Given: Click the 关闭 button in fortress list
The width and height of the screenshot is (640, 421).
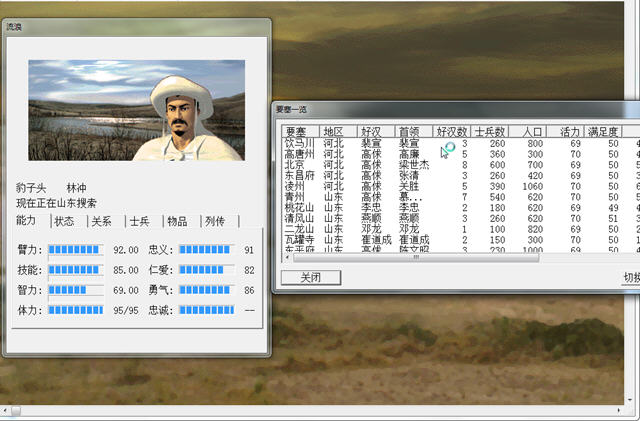Looking at the screenshot, I should 311,278.
